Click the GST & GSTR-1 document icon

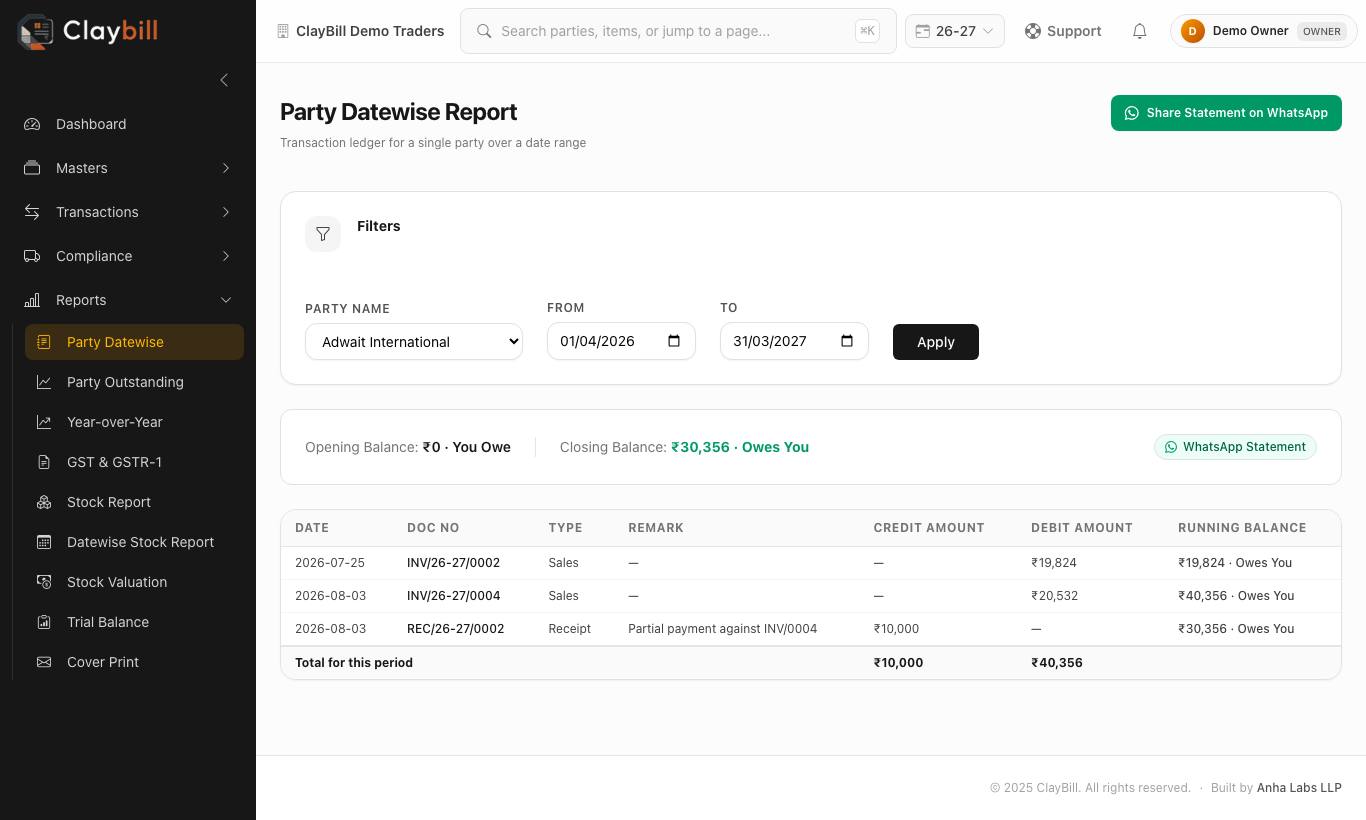pos(44,462)
